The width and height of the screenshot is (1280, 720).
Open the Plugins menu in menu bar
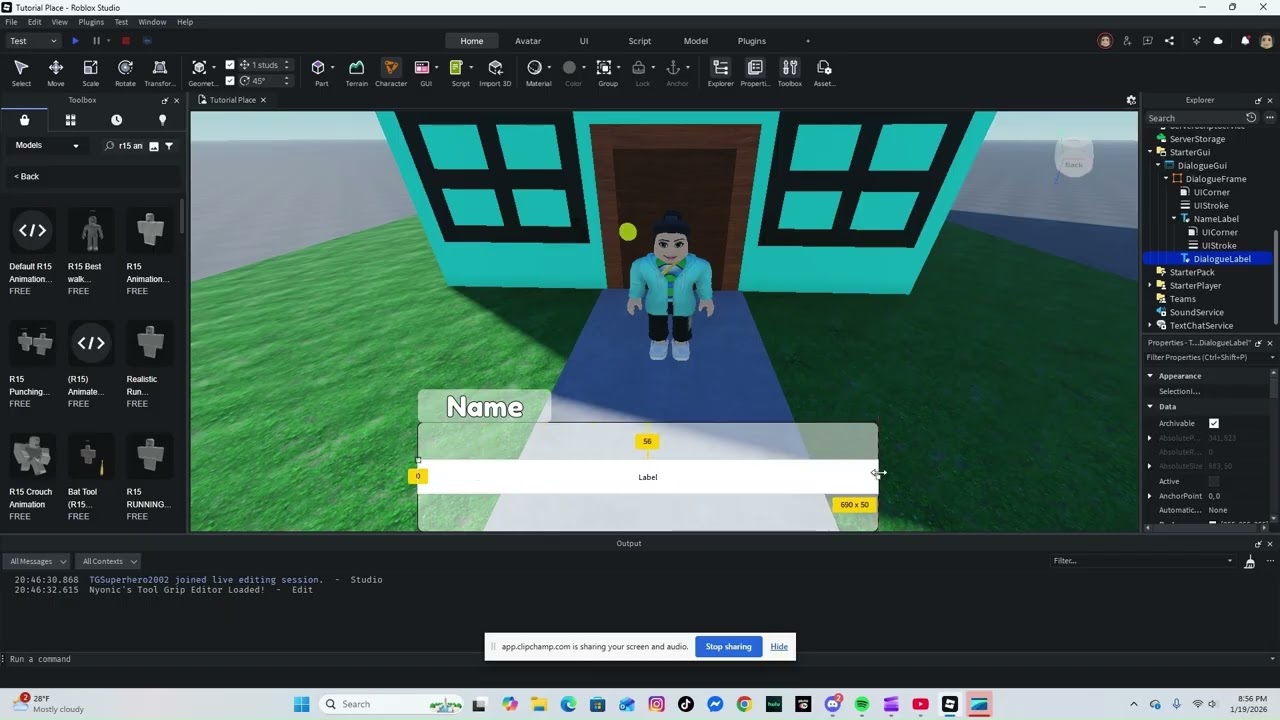(x=91, y=22)
